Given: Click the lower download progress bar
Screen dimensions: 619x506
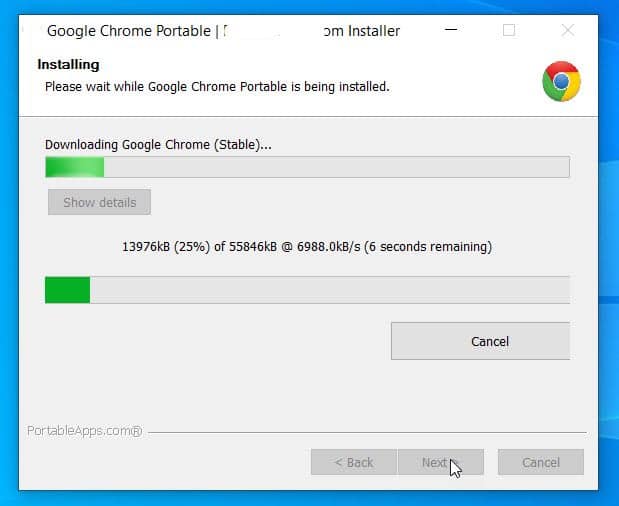Looking at the screenshot, I should coord(308,290).
